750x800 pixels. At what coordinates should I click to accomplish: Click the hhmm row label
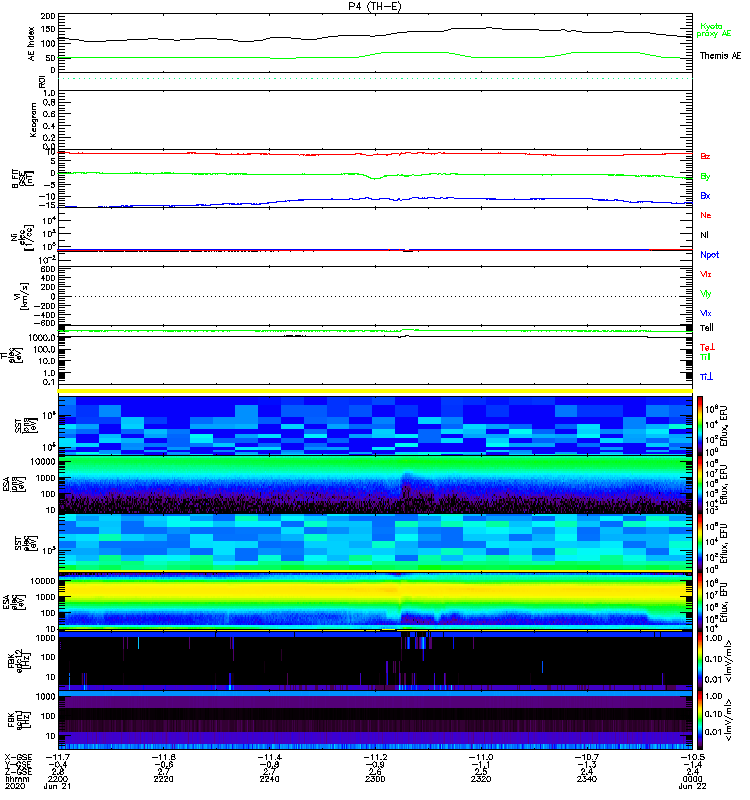tap(17, 779)
